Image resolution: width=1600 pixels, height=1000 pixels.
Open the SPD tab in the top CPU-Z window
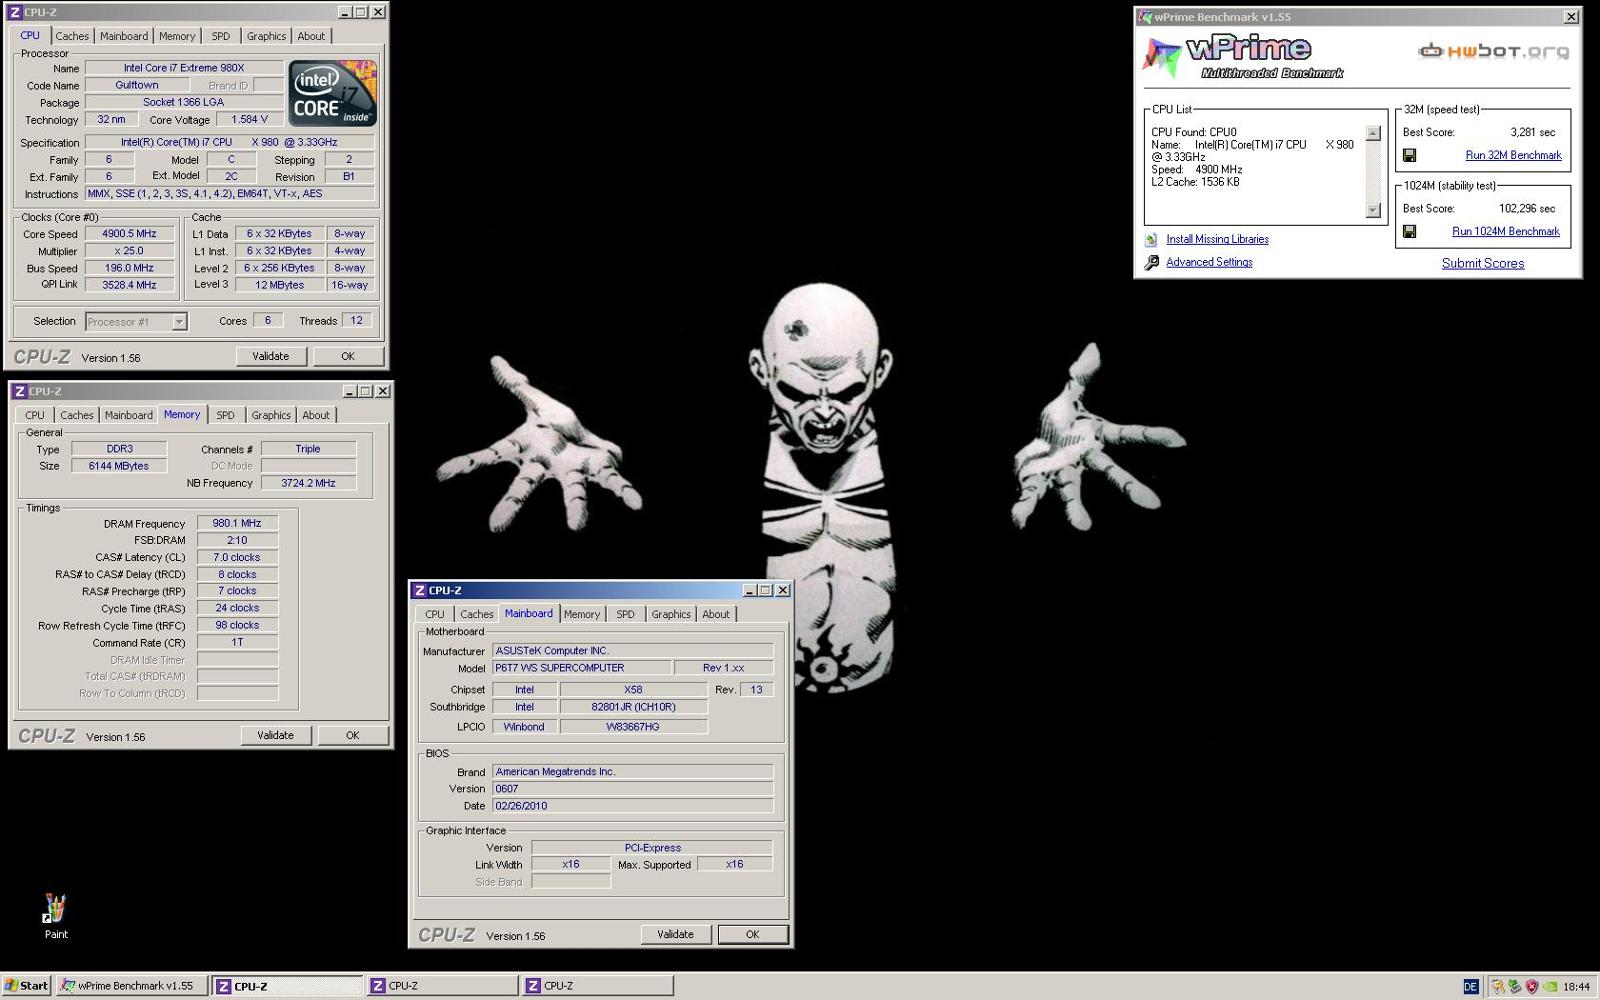point(221,36)
